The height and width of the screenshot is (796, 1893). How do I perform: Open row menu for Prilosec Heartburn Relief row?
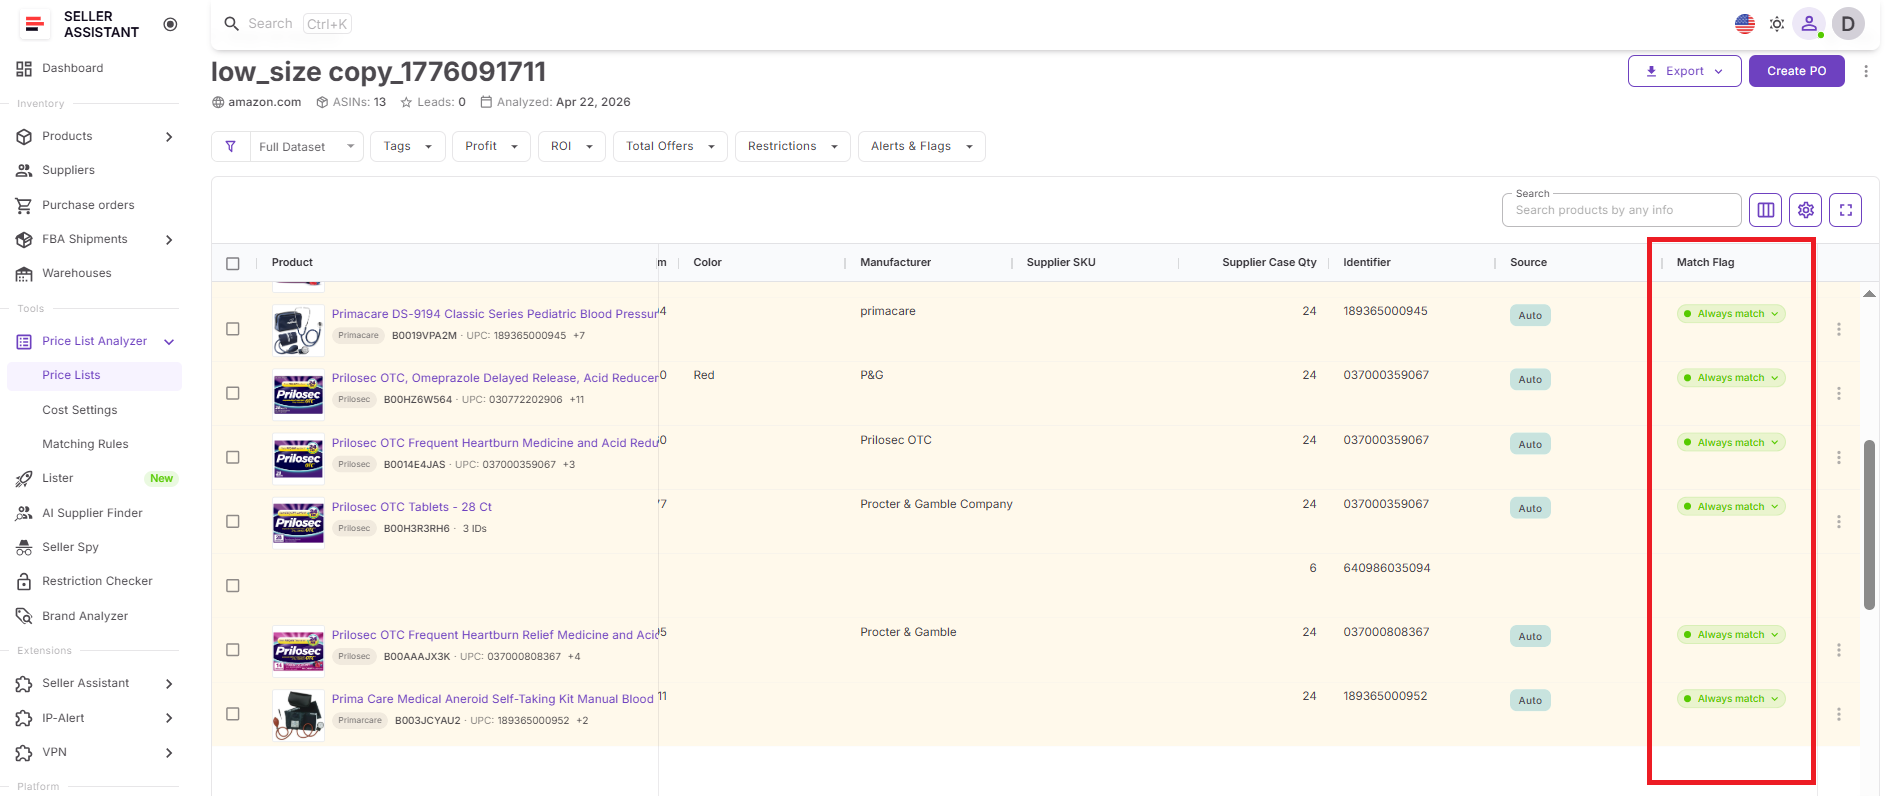(1839, 650)
